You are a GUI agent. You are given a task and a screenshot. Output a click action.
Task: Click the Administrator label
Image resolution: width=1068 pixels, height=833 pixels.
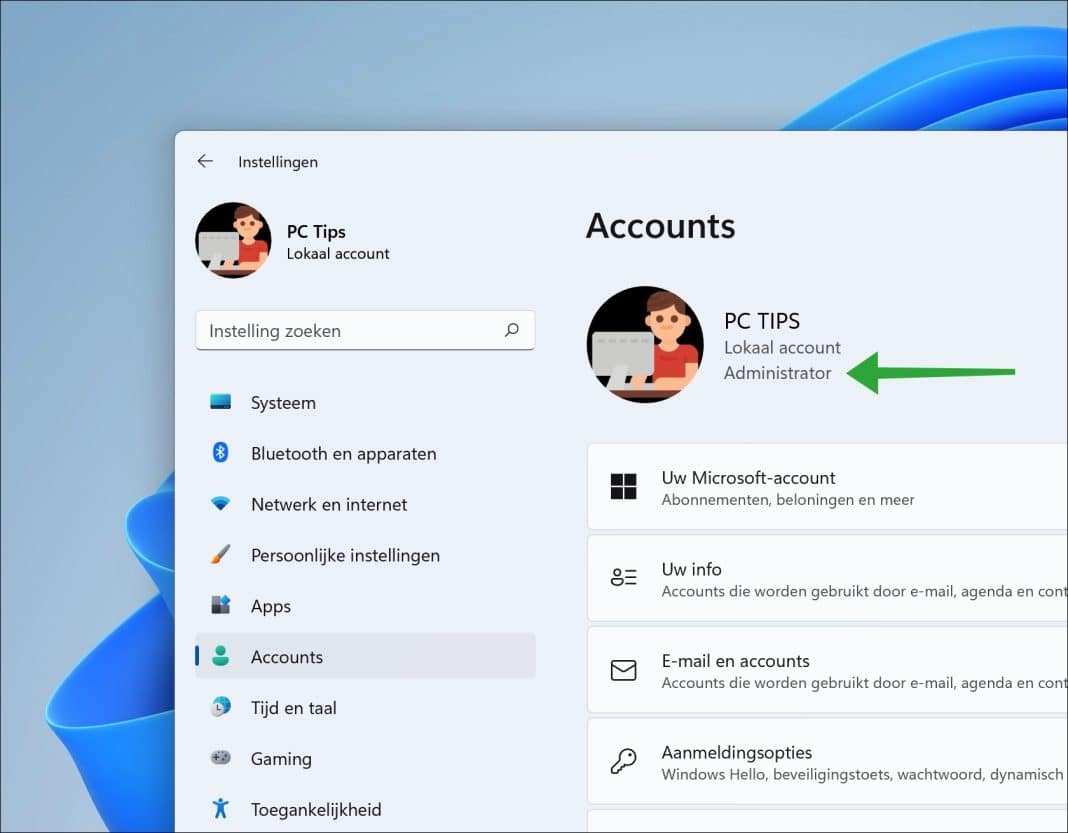(x=777, y=373)
